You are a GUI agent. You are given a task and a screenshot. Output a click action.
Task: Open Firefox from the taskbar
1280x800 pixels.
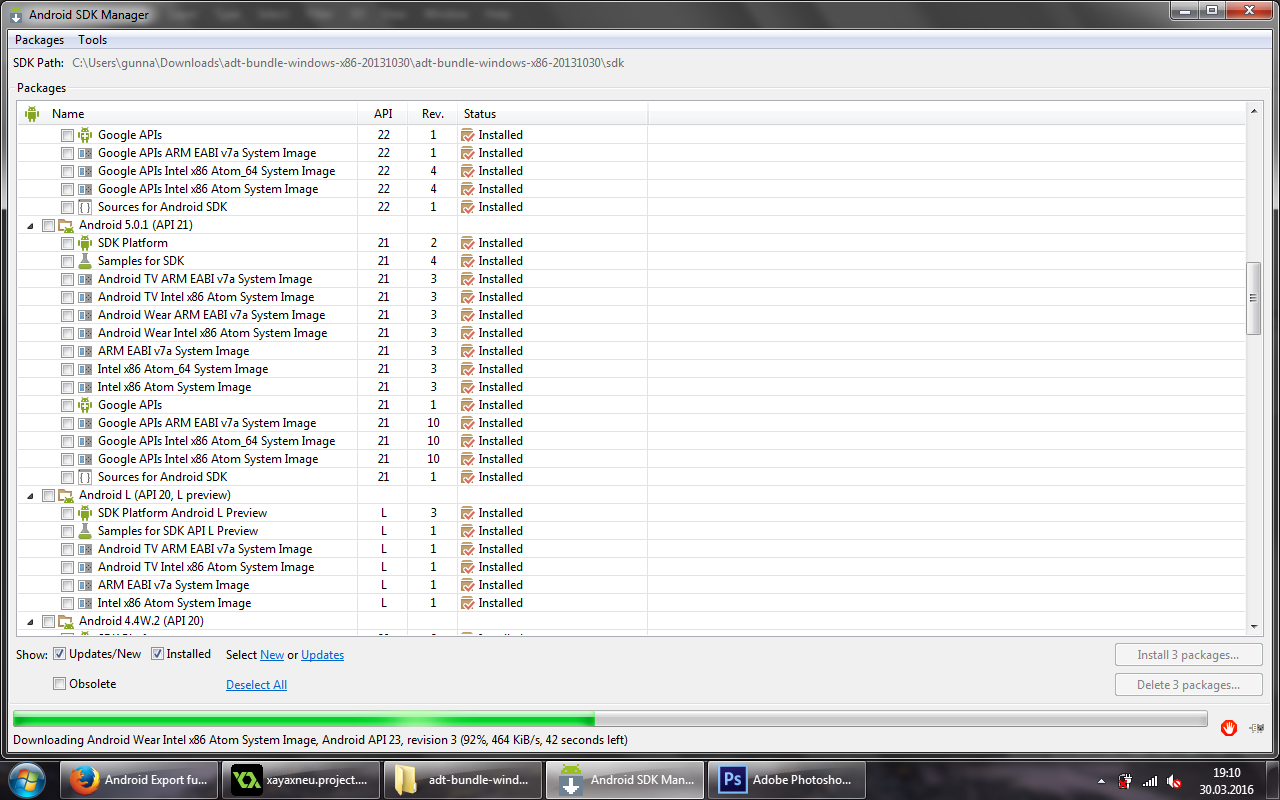[x=84, y=780]
